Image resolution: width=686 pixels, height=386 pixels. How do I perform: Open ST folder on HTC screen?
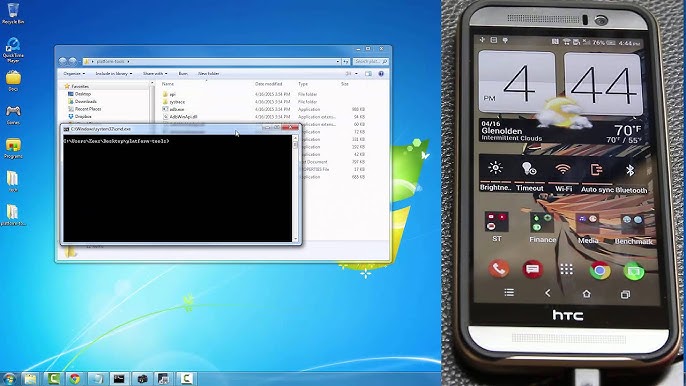click(497, 227)
